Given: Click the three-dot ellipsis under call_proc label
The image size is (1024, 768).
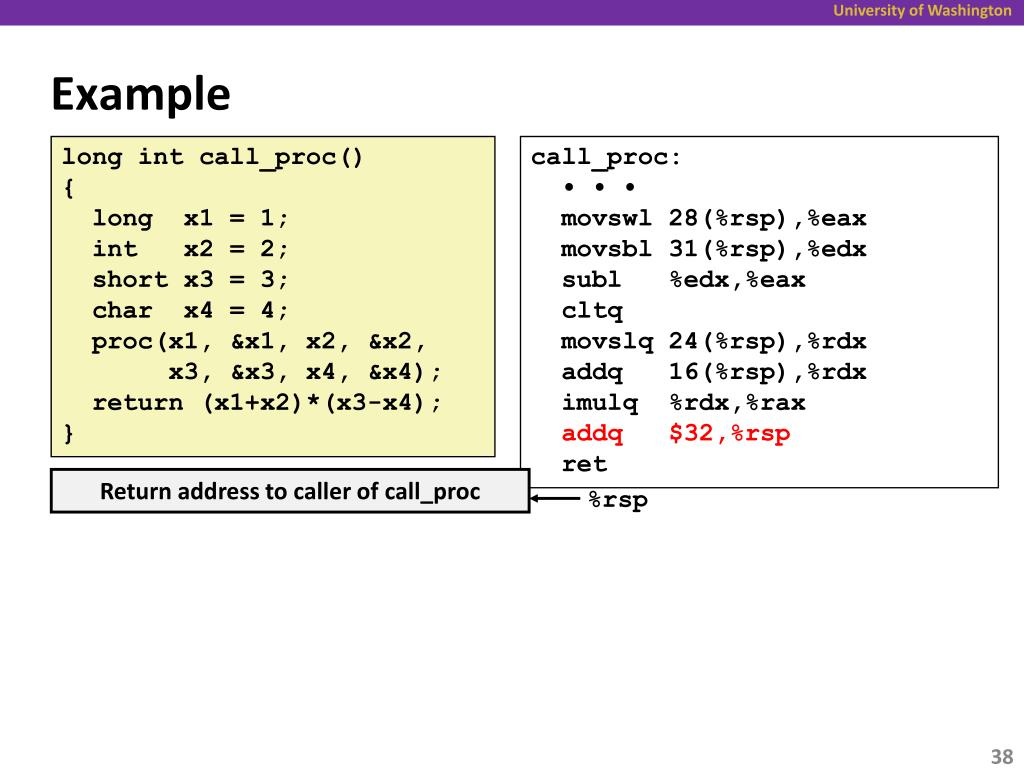Looking at the screenshot, I should click(599, 187).
